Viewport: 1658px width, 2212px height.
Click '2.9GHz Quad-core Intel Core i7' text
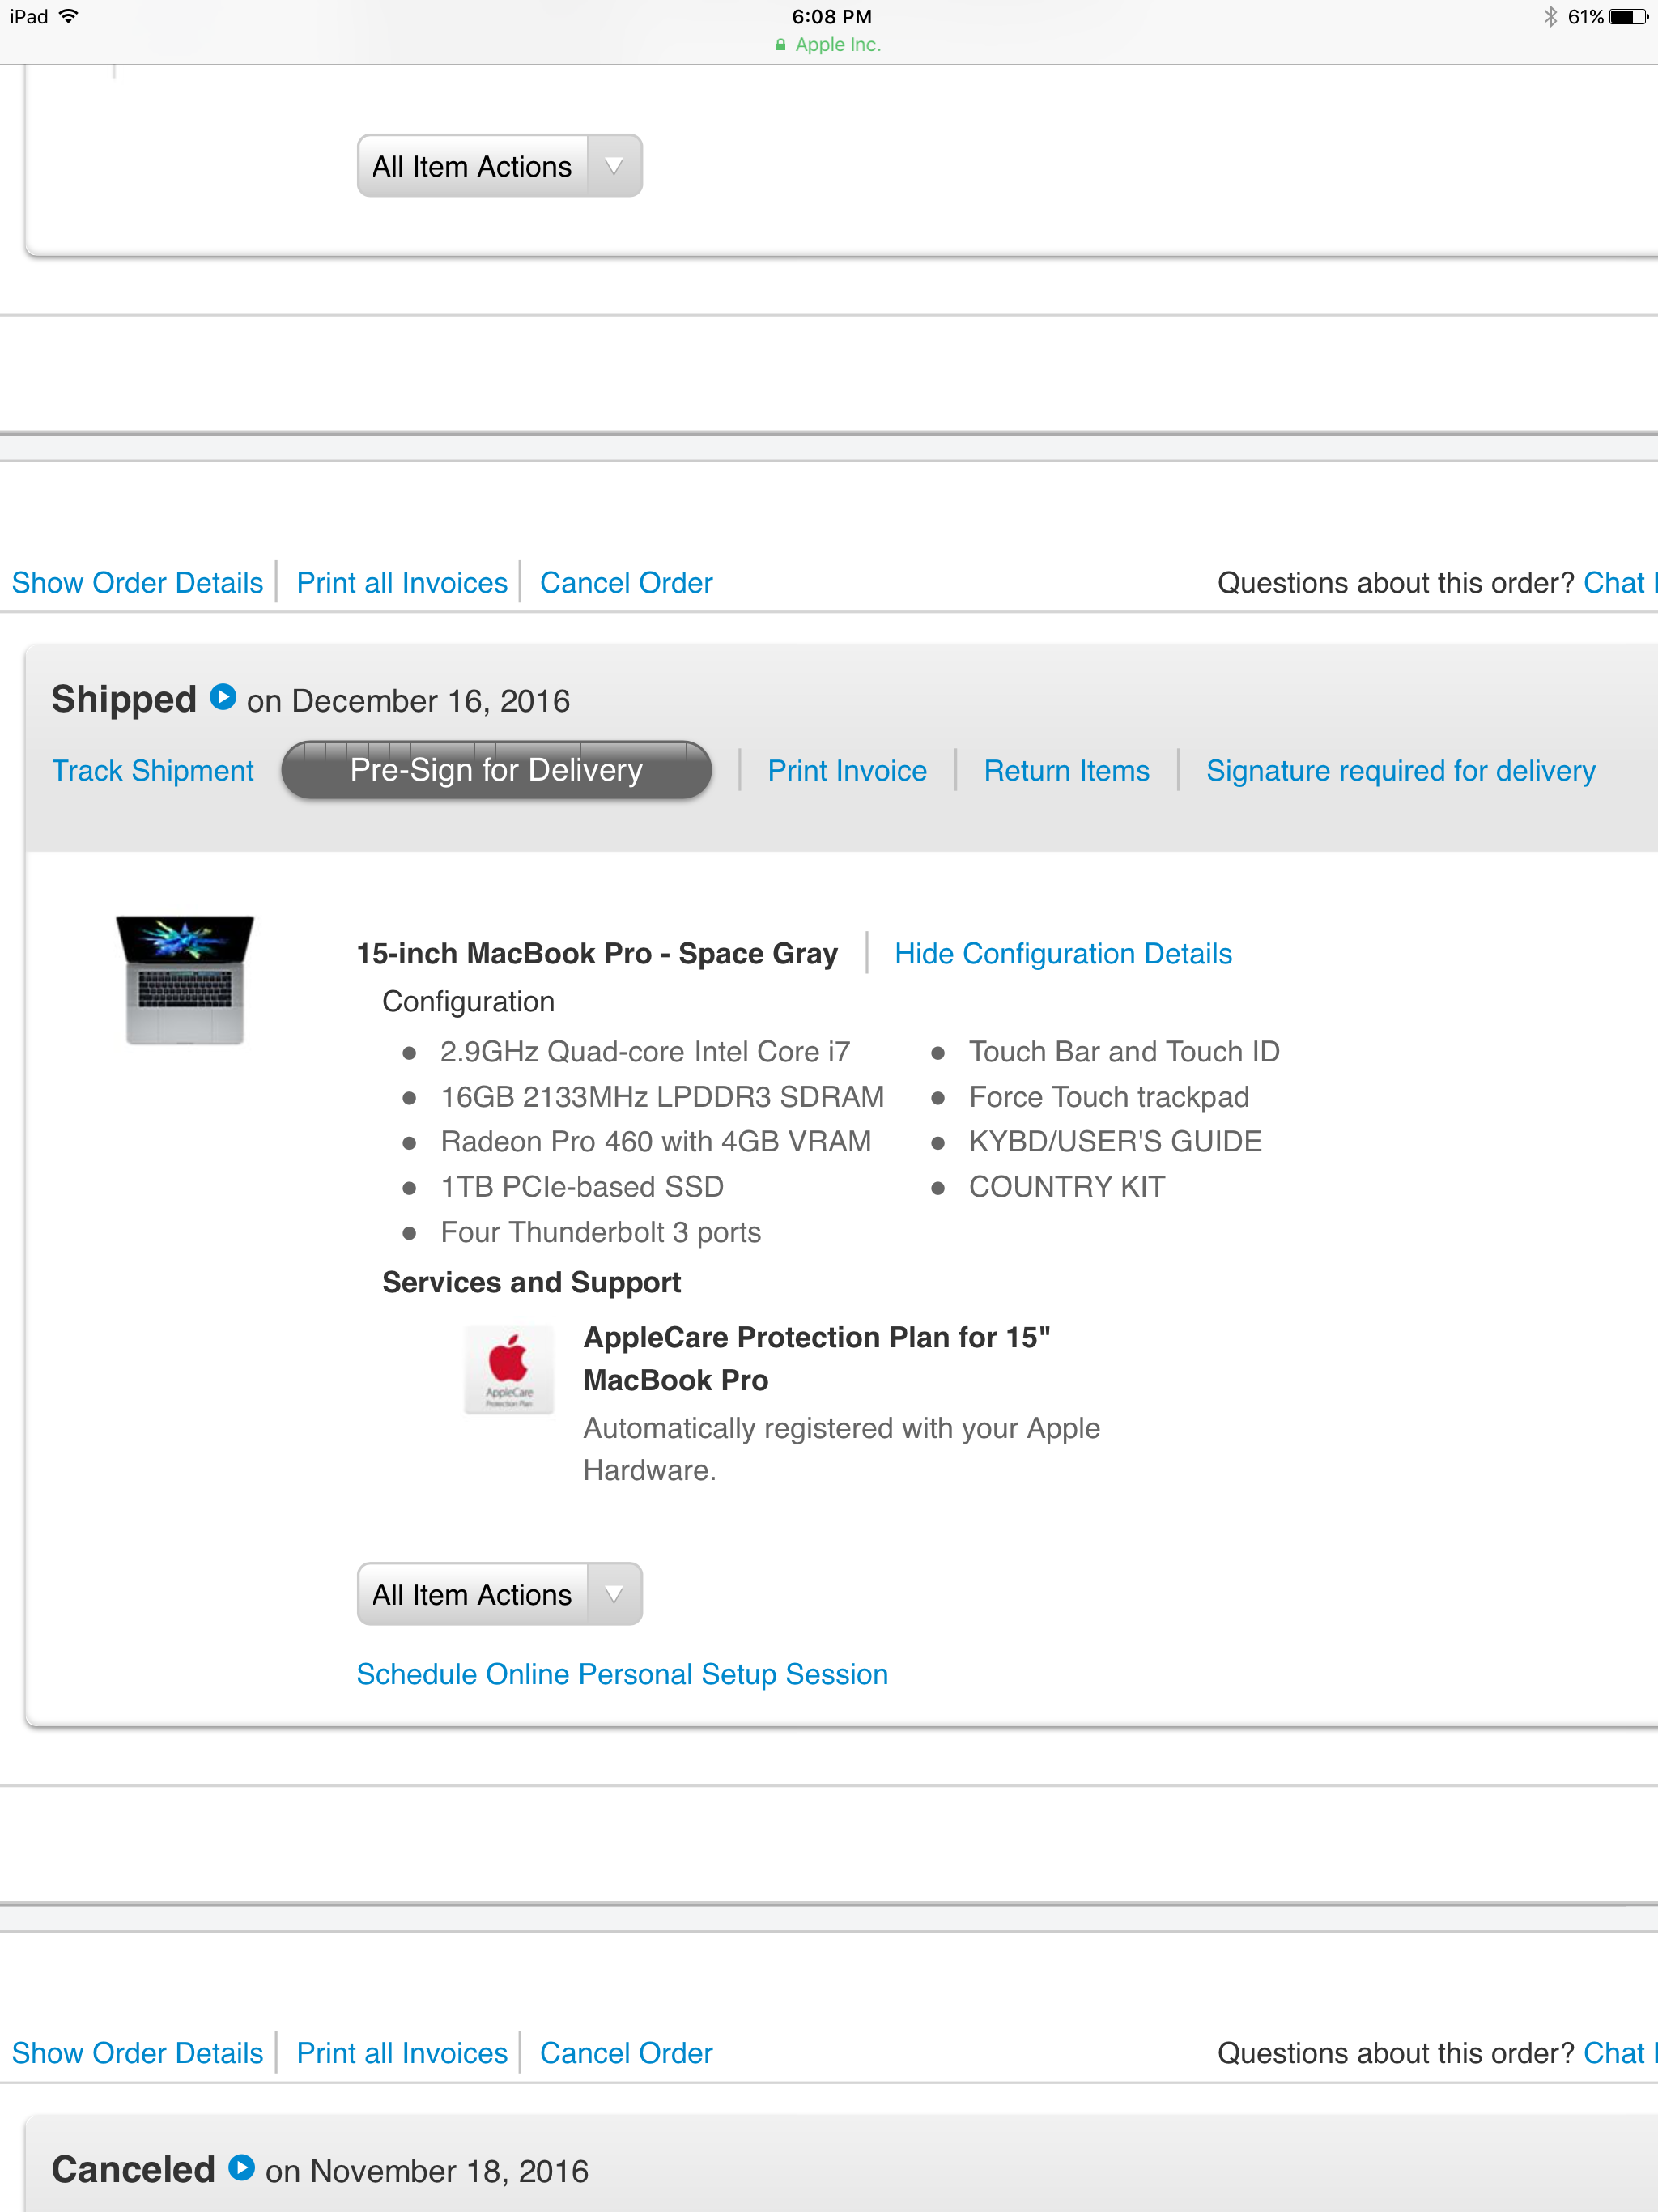pyautogui.click(x=645, y=1051)
